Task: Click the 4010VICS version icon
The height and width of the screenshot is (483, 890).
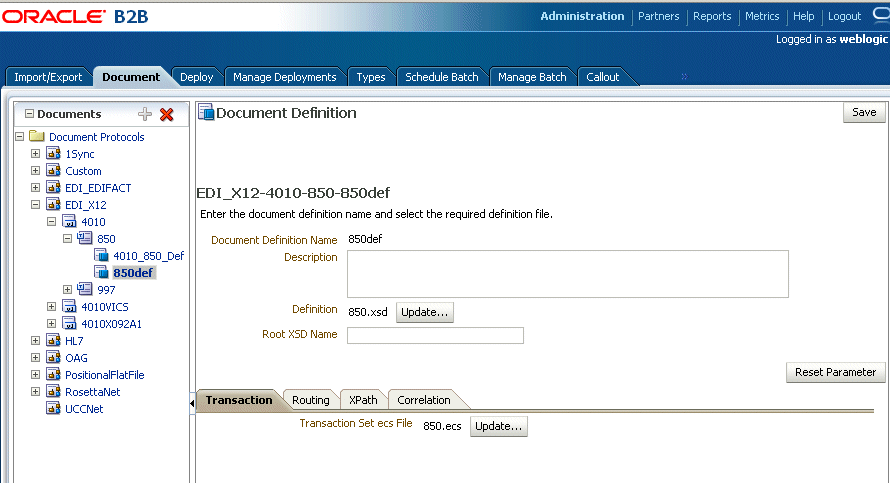Action: click(x=69, y=306)
